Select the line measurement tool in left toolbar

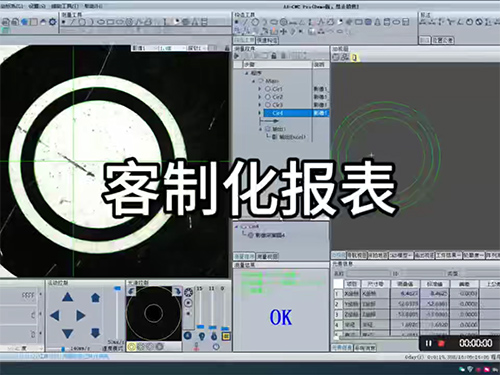(x=73, y=22)
